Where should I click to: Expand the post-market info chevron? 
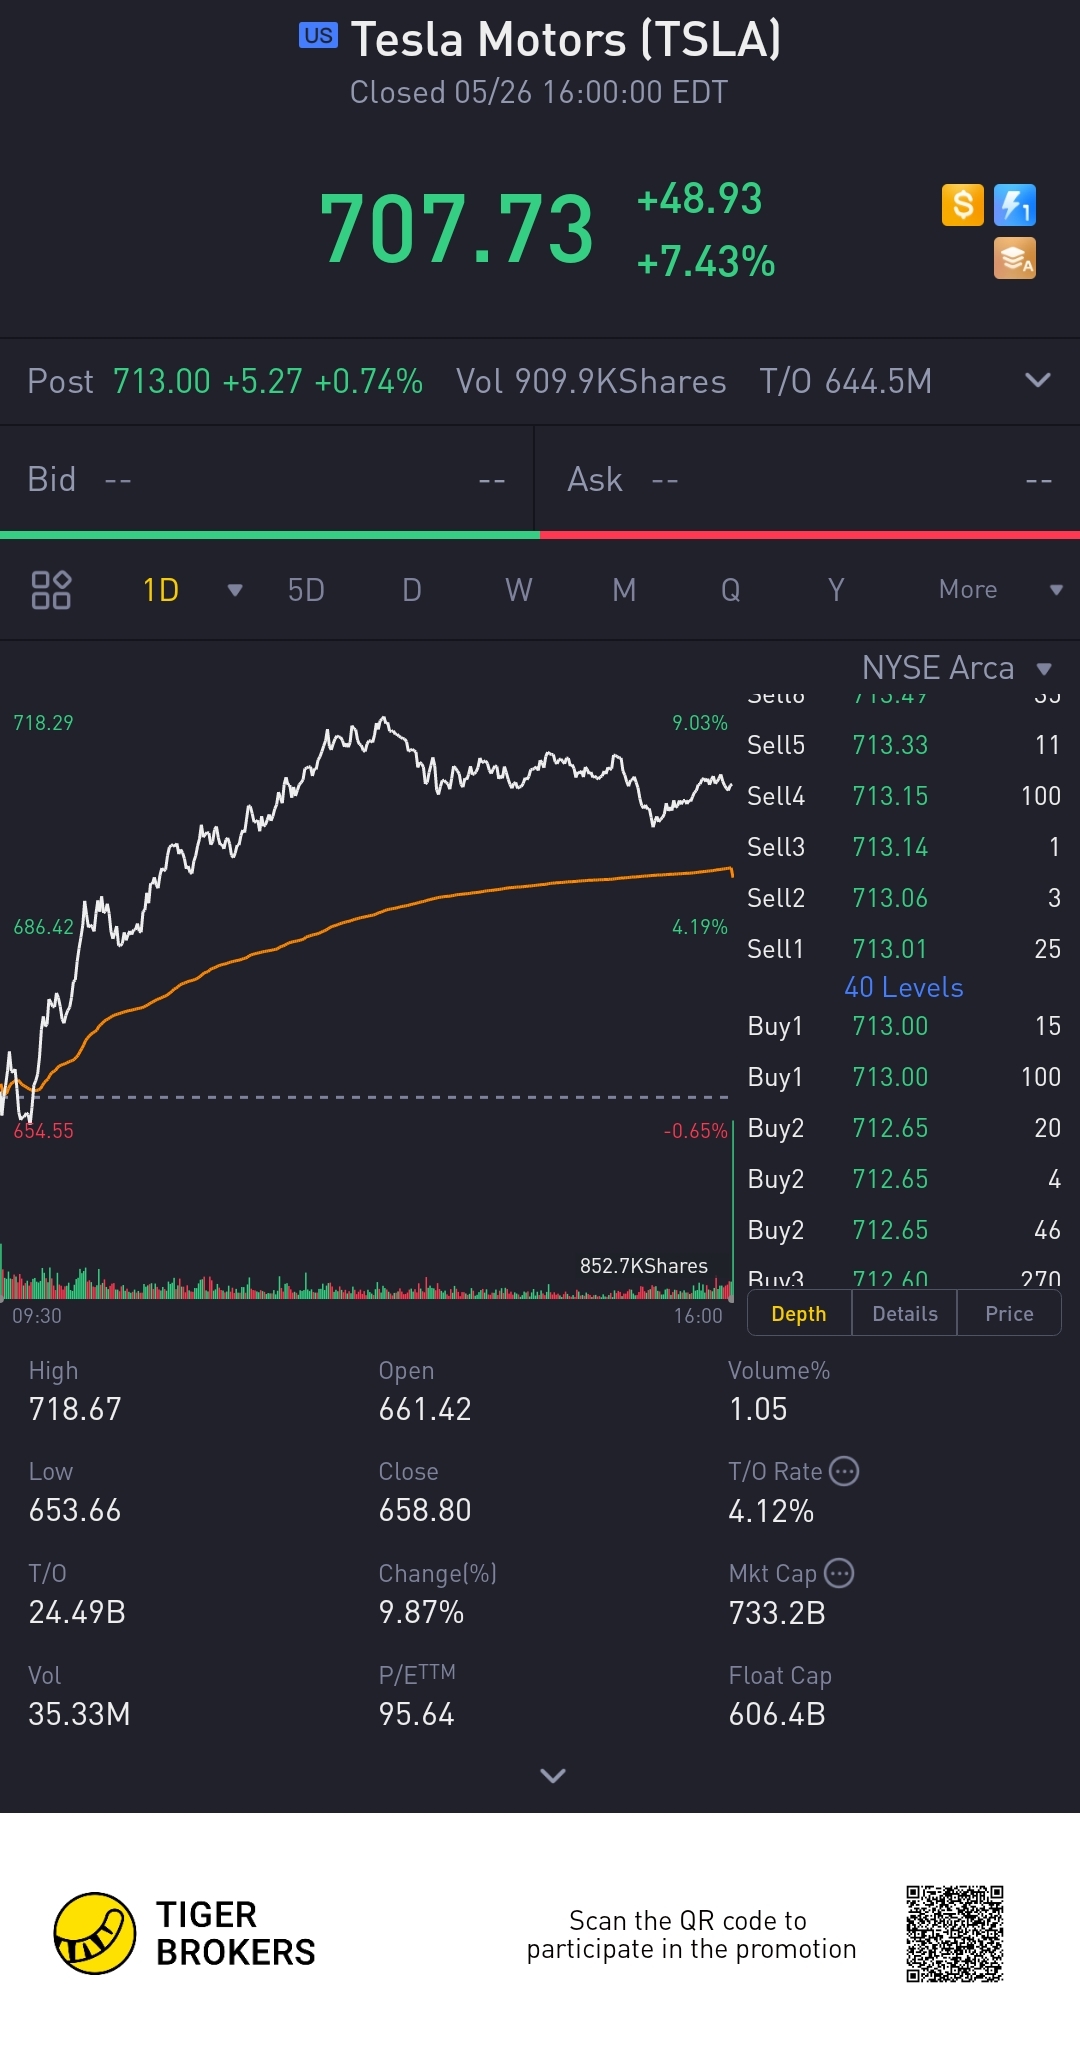(1038, 380)
